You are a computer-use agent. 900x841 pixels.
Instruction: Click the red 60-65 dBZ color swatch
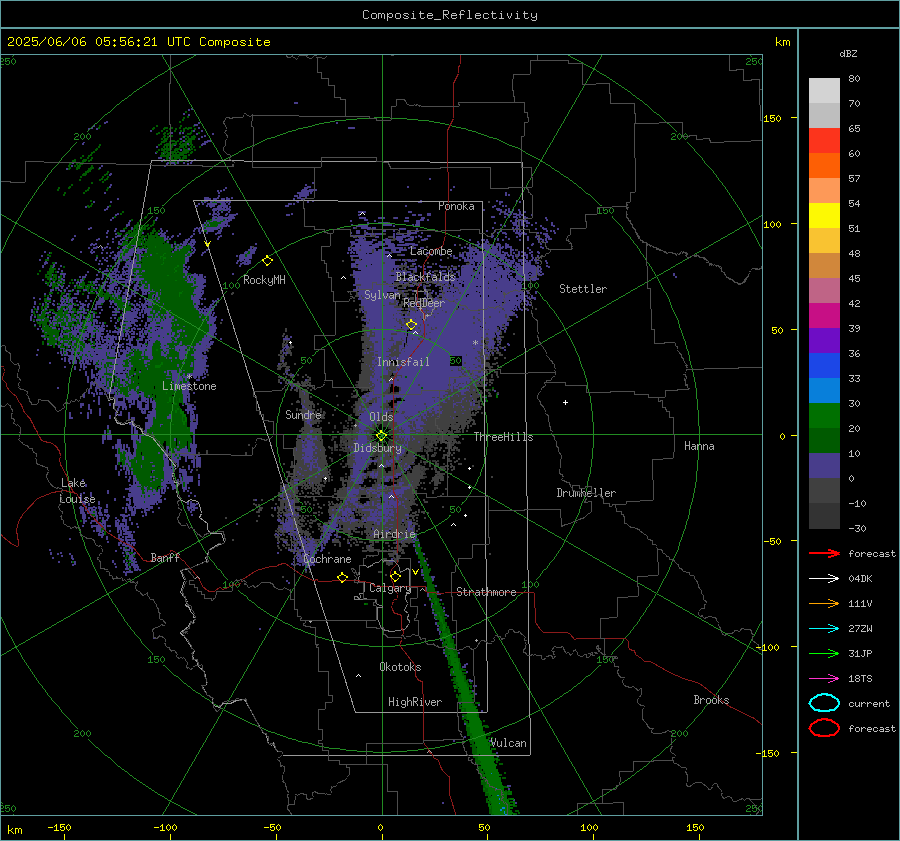tap(824, 140)
